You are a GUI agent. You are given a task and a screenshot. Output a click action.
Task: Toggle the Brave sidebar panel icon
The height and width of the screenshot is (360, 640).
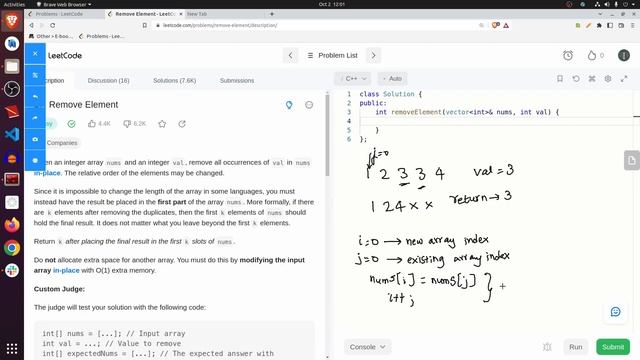(610, 25)
